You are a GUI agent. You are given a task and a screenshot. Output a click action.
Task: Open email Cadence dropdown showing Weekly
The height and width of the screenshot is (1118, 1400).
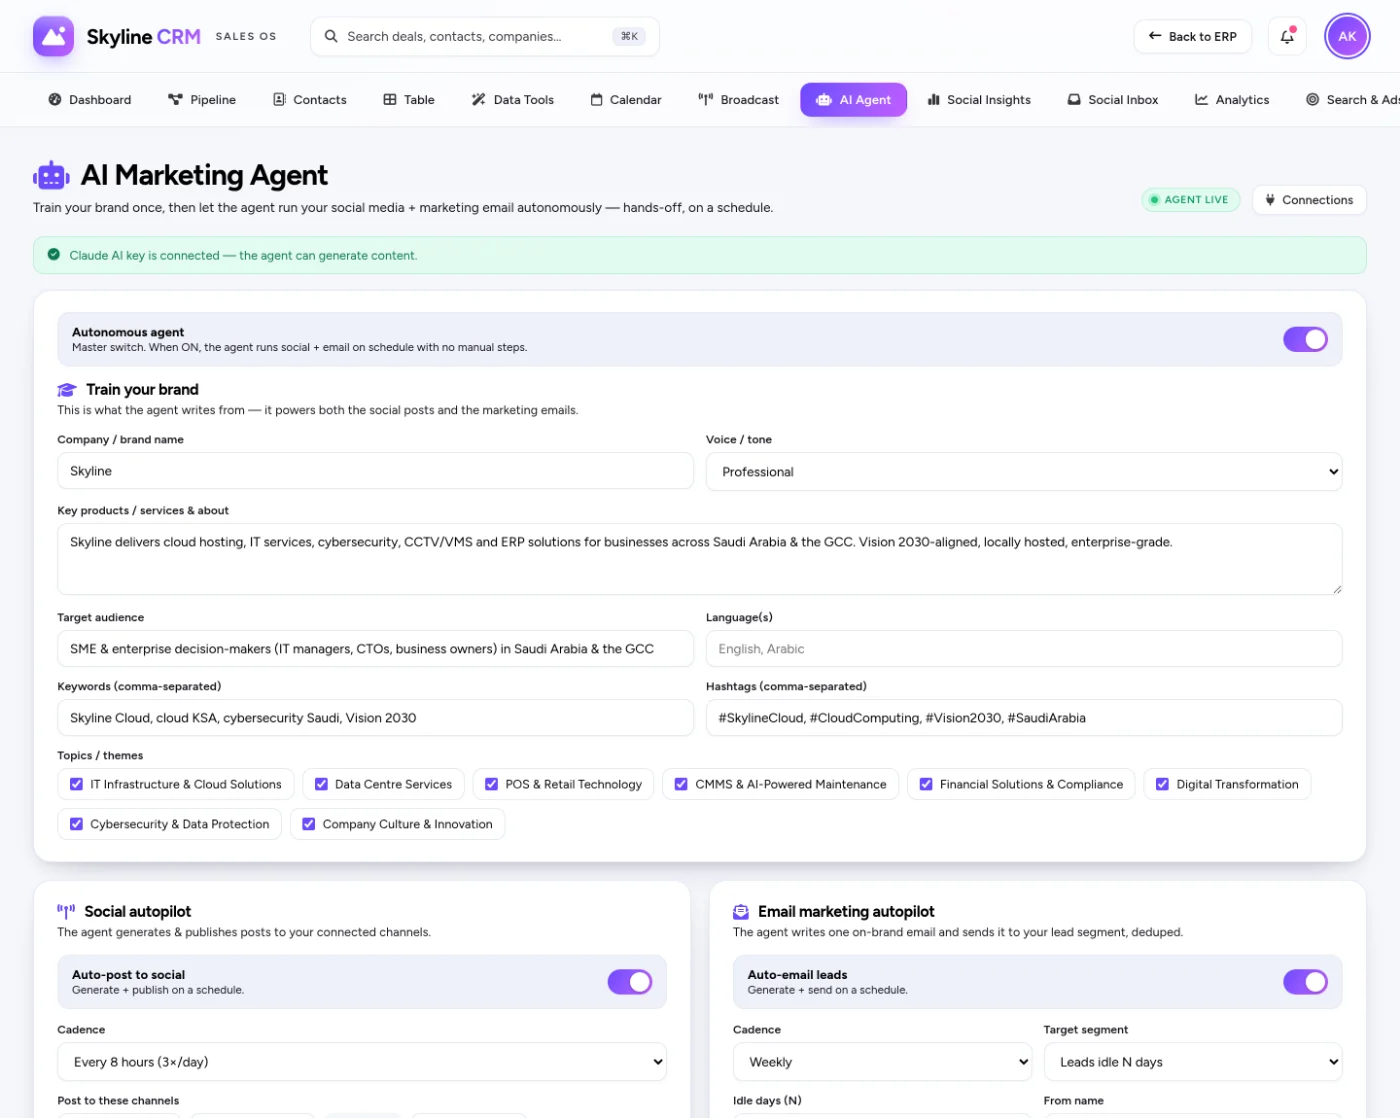point(882,1062)
